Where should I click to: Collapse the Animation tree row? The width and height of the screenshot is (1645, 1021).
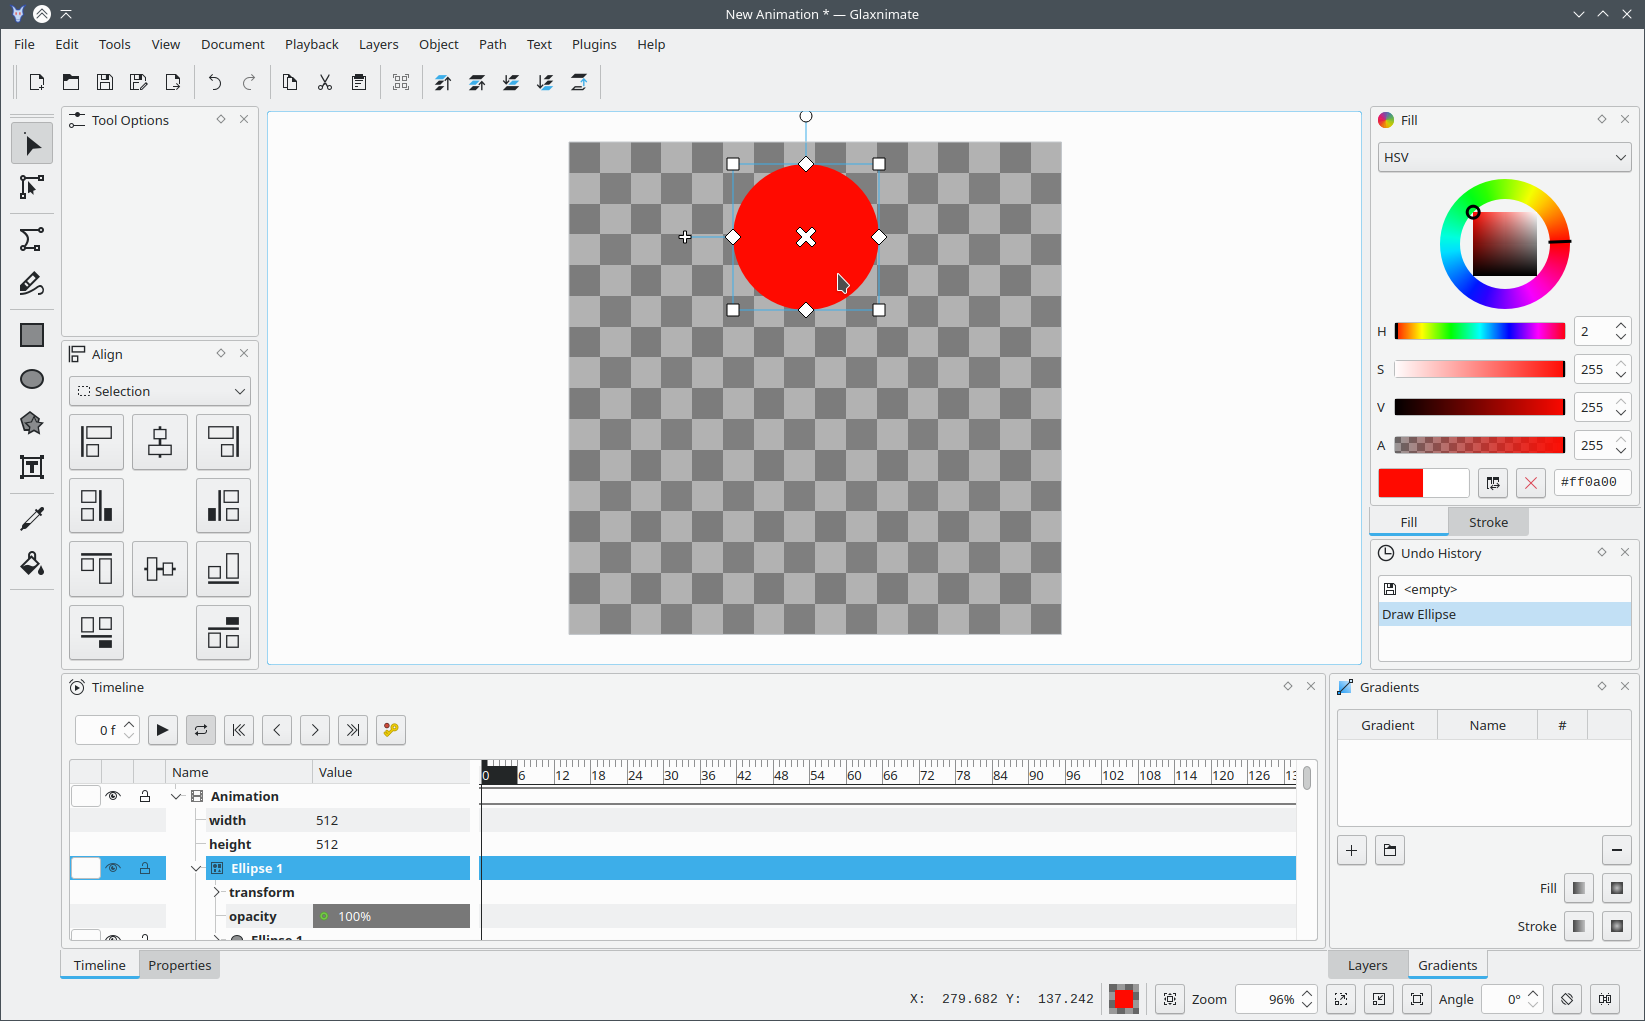(177, 796)
